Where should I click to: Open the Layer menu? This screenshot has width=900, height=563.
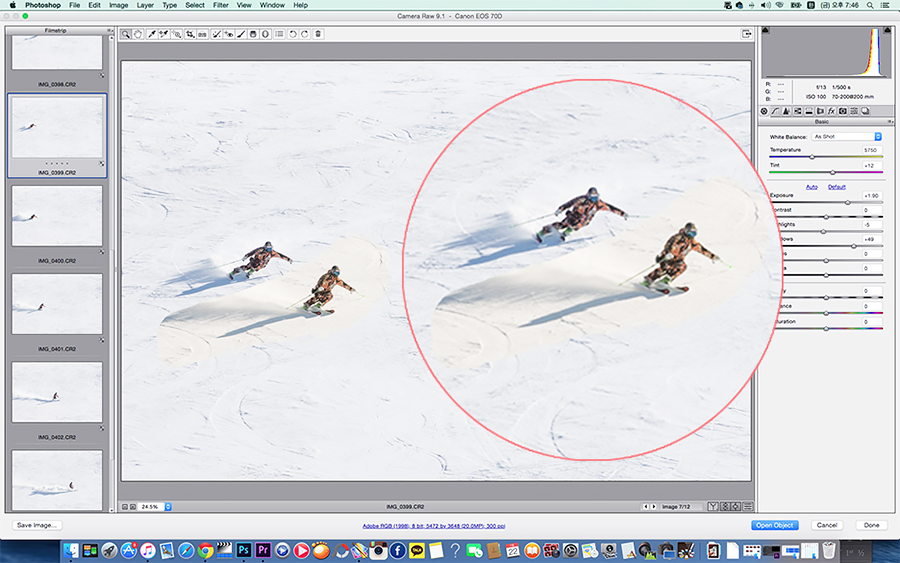pyautogui.click(x=145, y=5)
